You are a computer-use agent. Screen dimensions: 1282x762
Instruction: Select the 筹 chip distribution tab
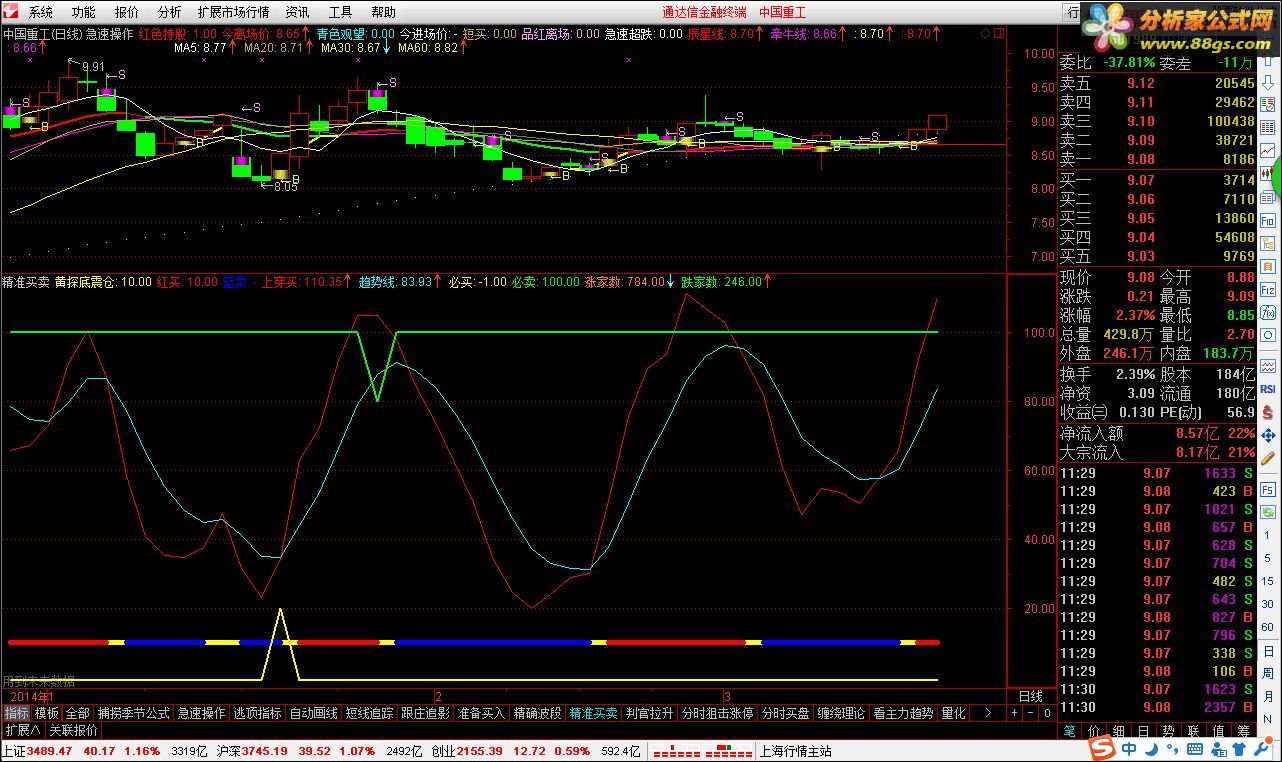[x=1244, y=731]
